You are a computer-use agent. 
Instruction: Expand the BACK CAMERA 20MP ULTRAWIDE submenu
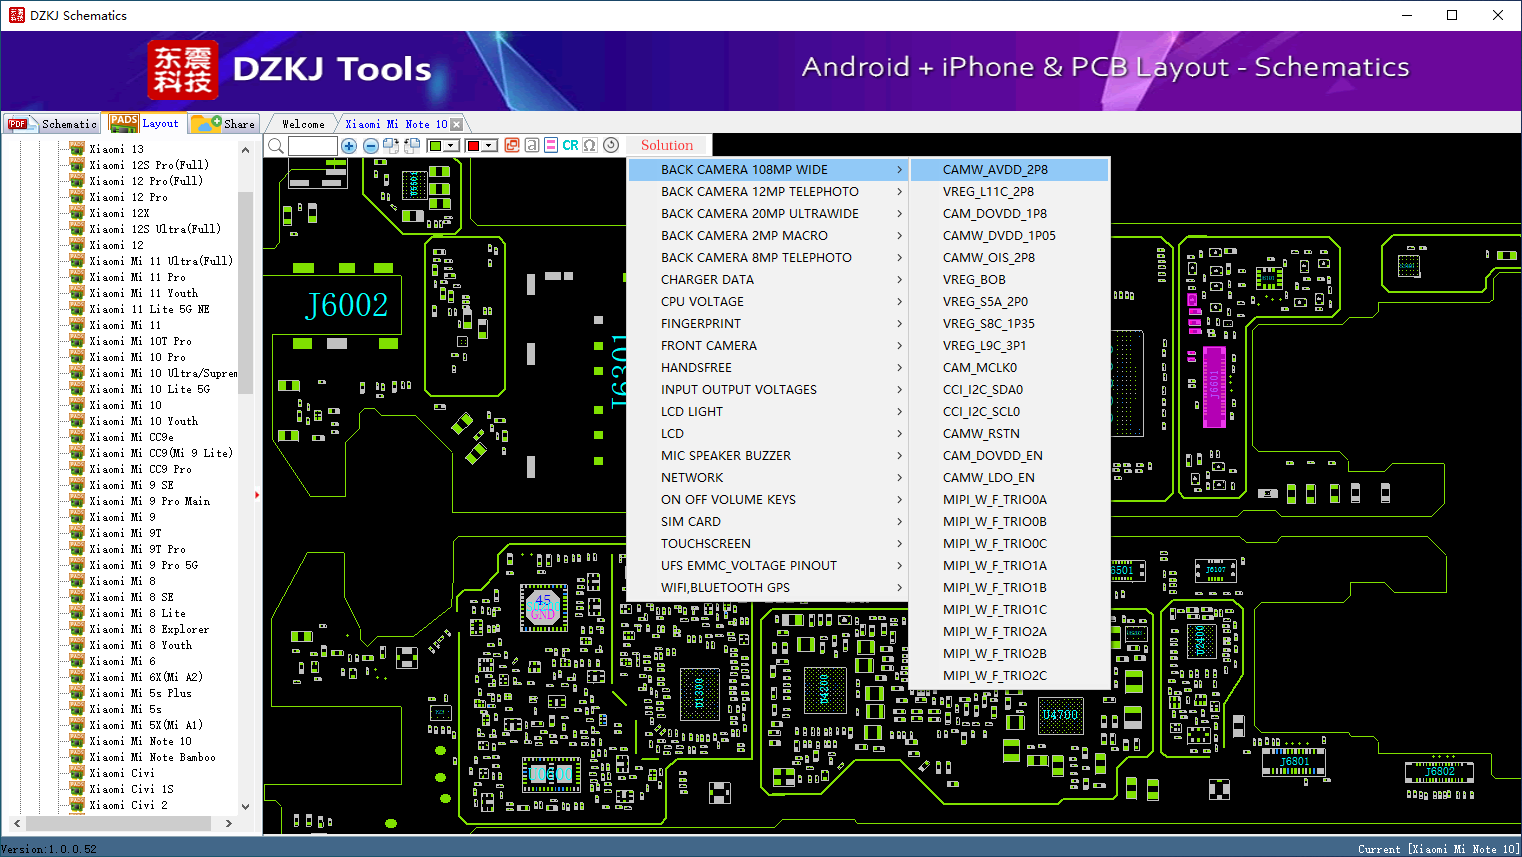pos(768,214)
